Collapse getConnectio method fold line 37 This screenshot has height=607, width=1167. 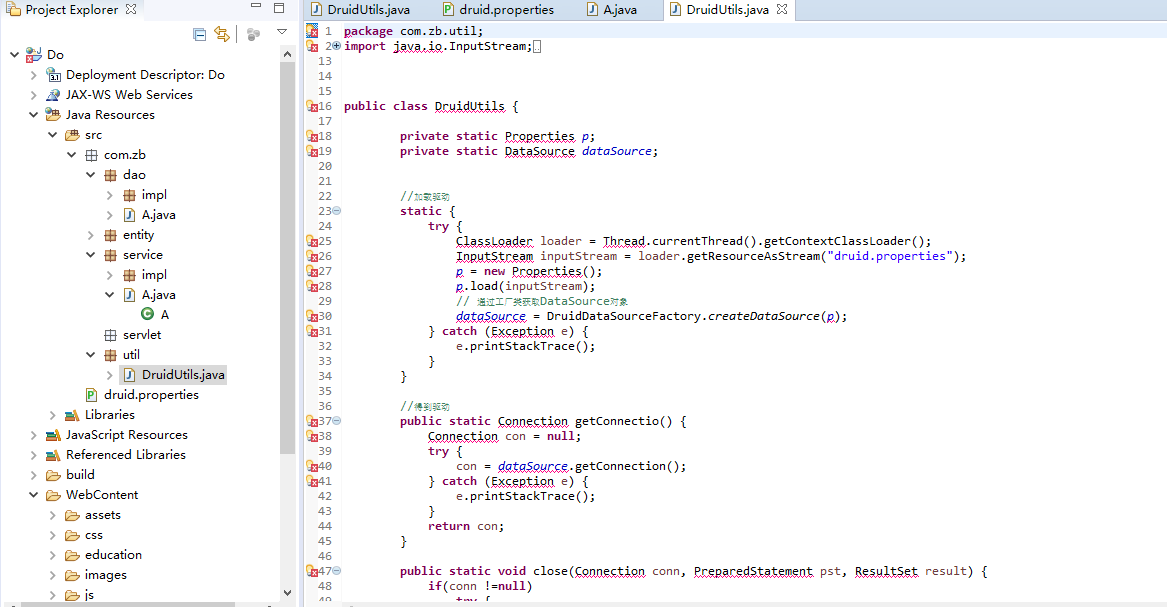pyautogui.click(x=337, y=421)
